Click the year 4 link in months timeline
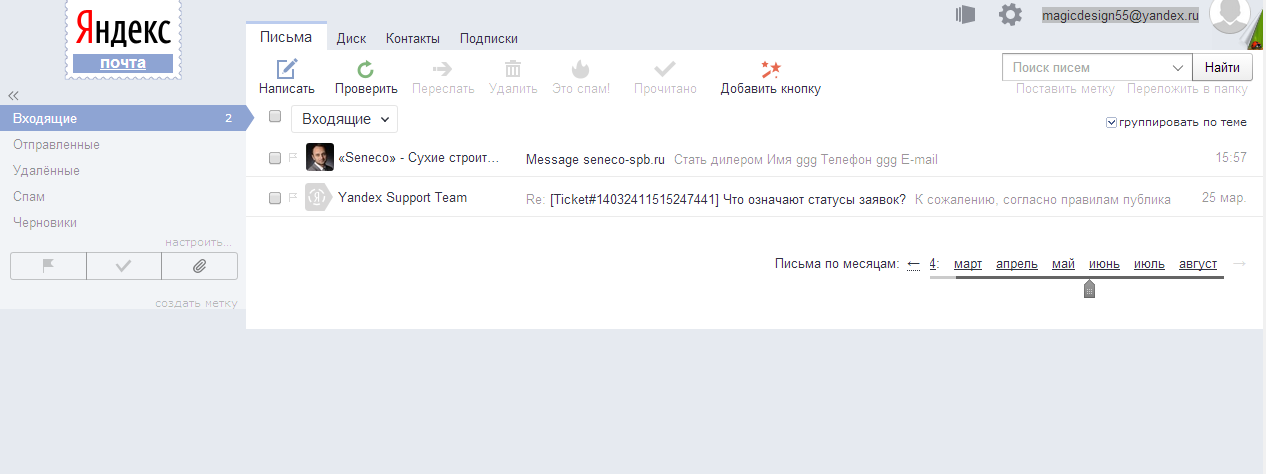The height and width of the screenshot is (474, 1266). pyautogui.click(x=933, y=264)
